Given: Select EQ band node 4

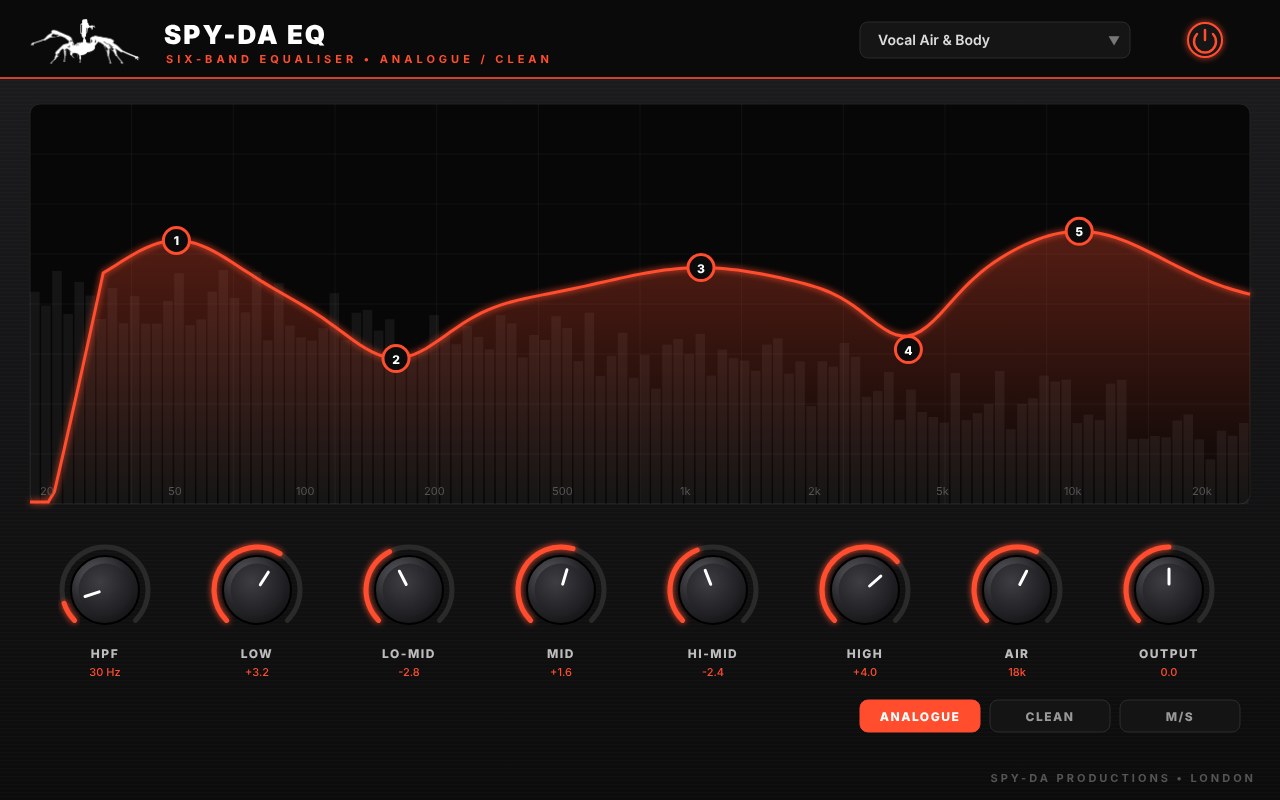Looking at the screenshot, I should point(908,350).
